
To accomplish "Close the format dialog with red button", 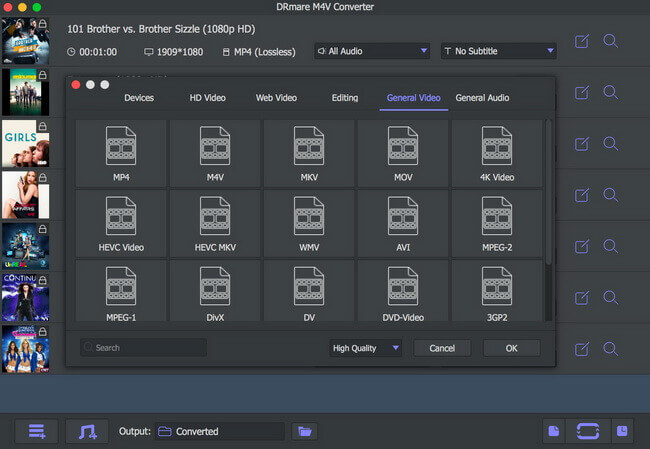I will pos(76,85).
